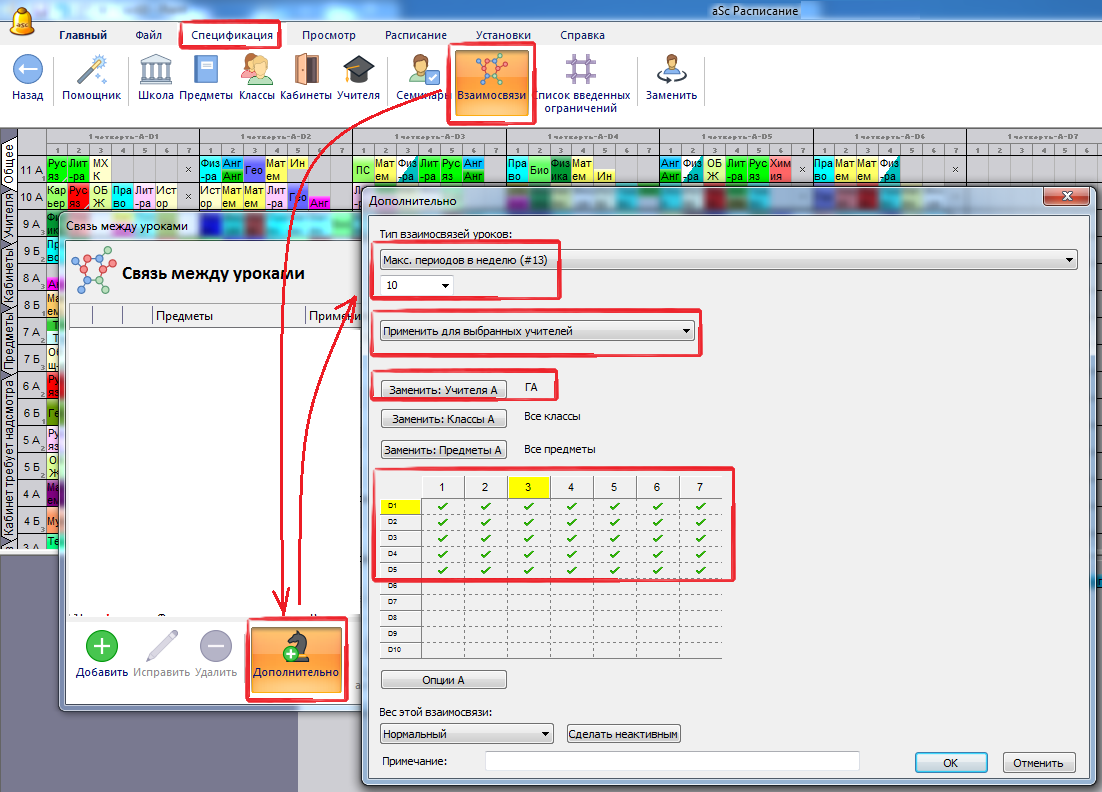
Task: Toggle checkmark for D1 period 1
Action: click(x=443, y=506)
